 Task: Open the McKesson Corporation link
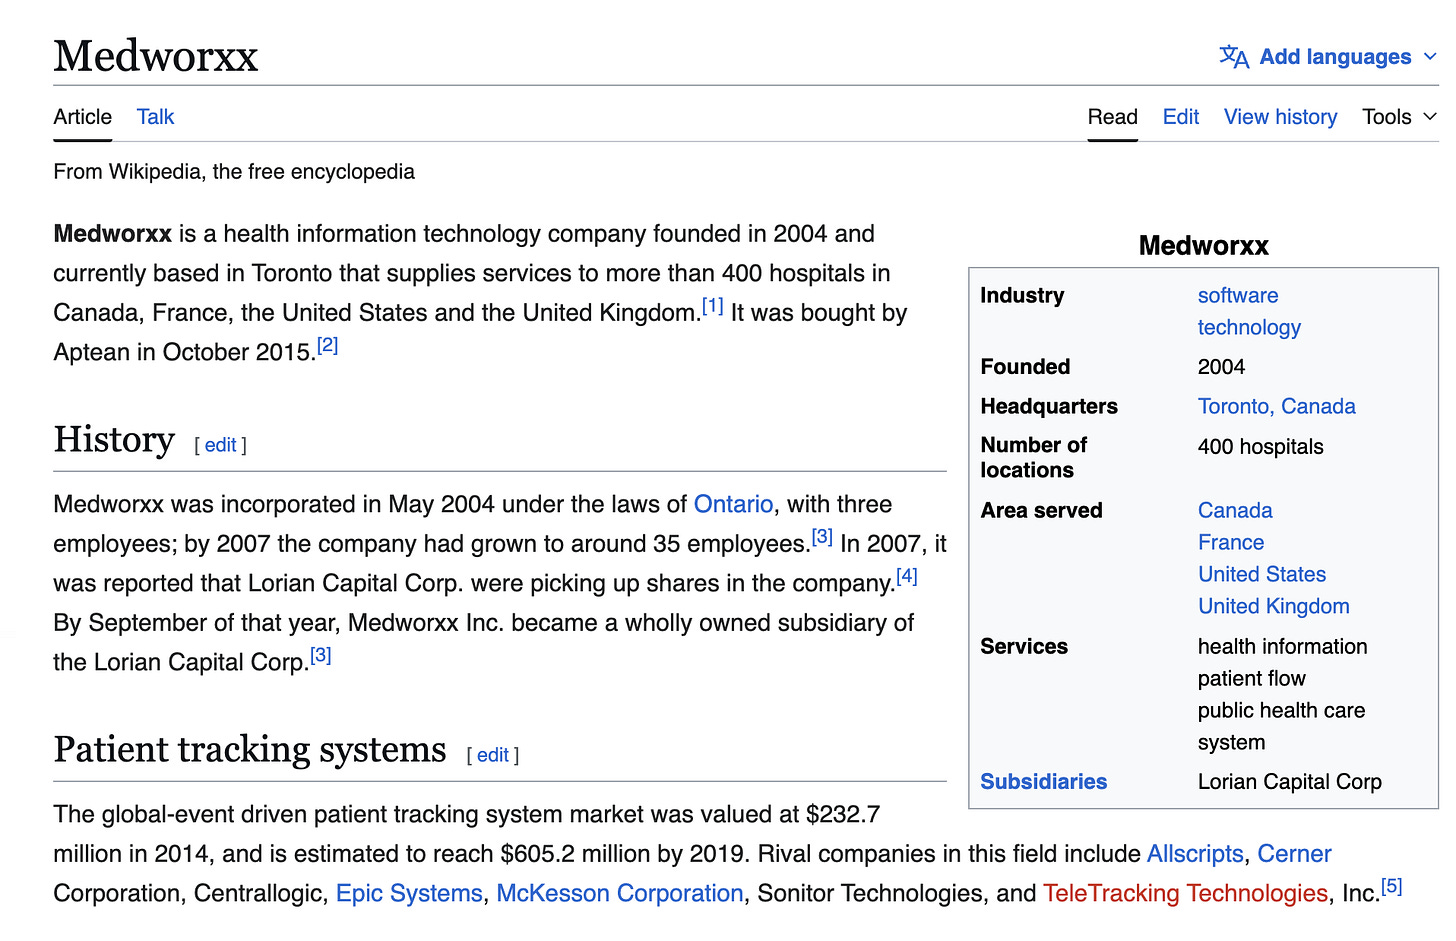click(620, 894)
